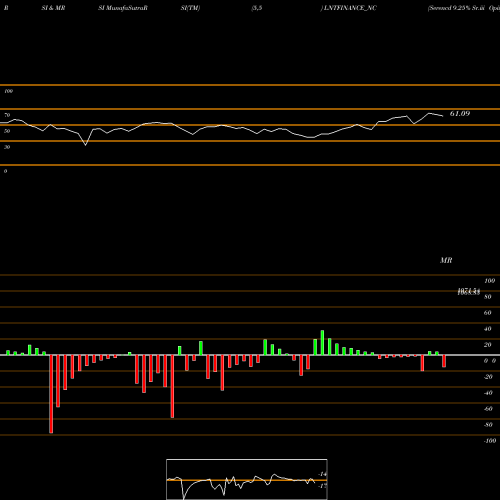Click the 50 level label on RSI axis
This screenshot has width=500, height=500.
[7, 131]
